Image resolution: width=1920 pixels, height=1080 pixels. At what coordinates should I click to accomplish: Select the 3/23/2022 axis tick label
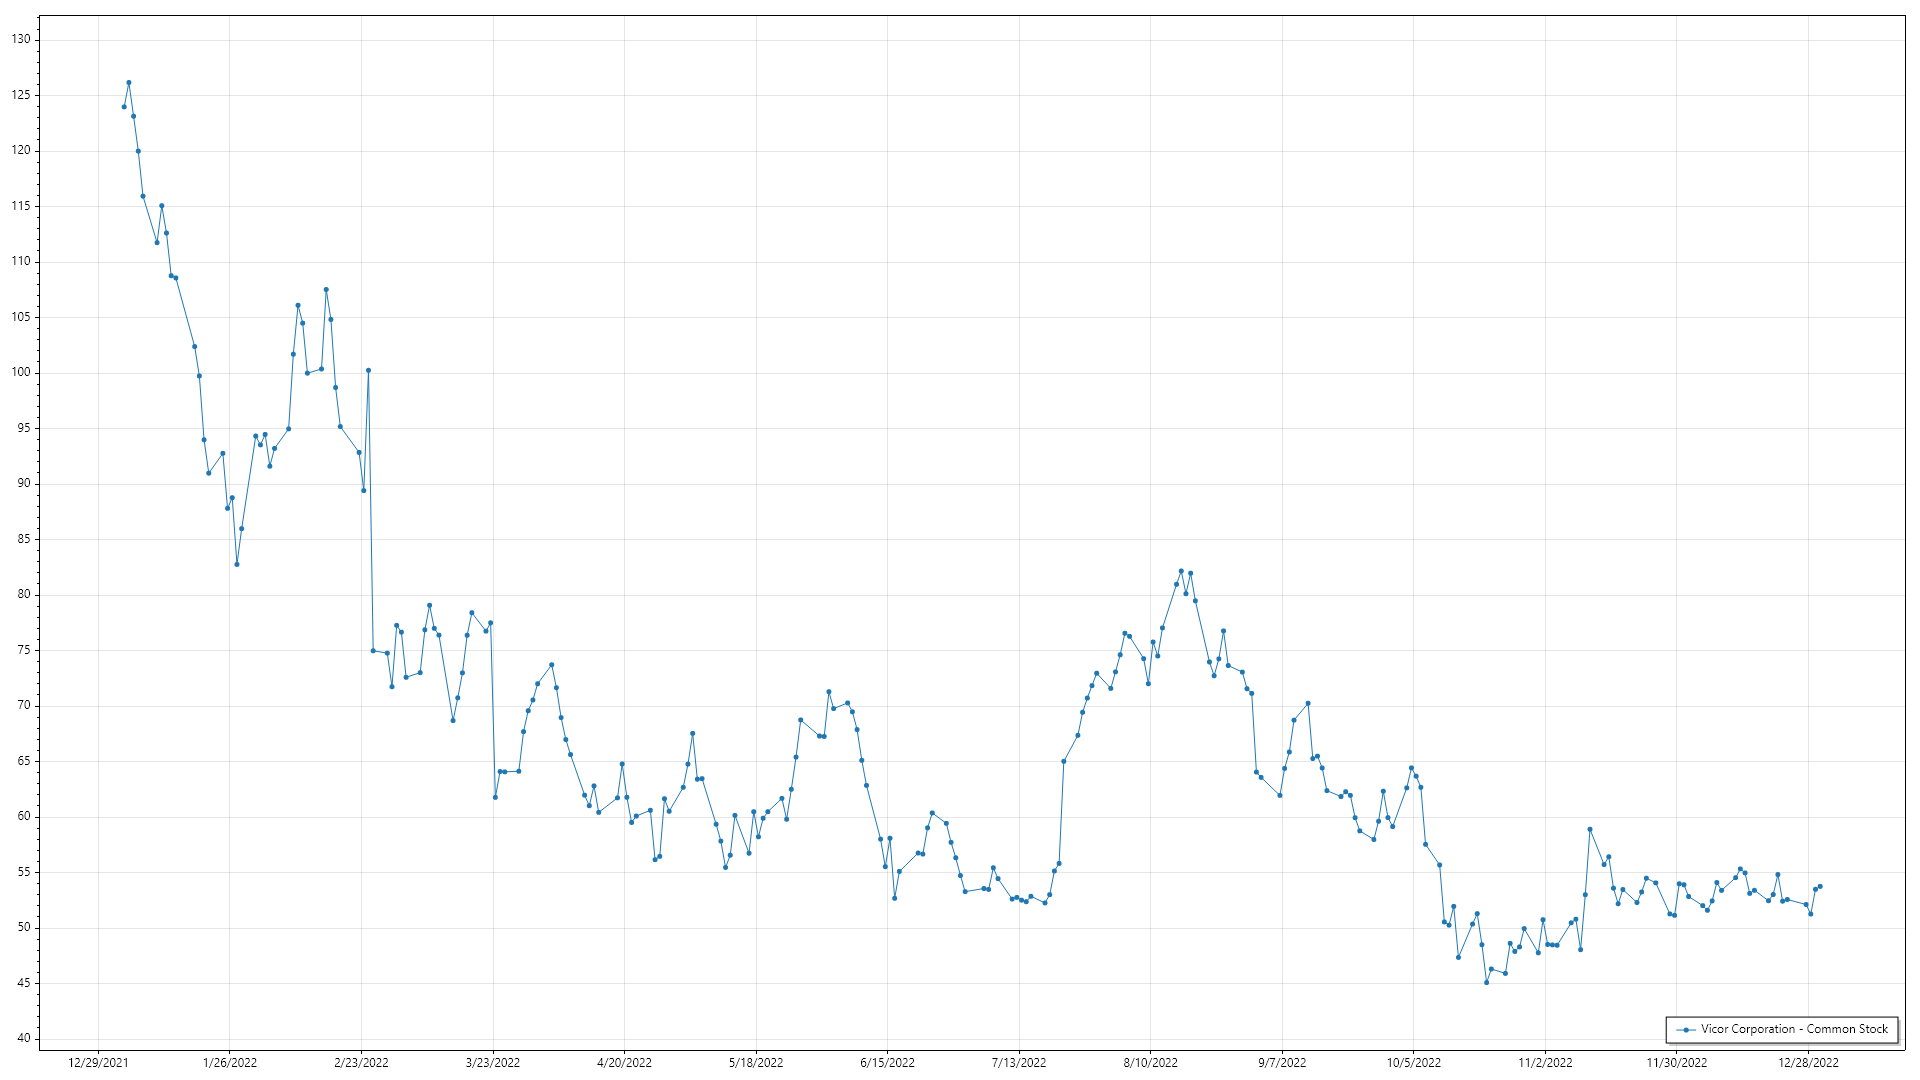pos(493,1062)
